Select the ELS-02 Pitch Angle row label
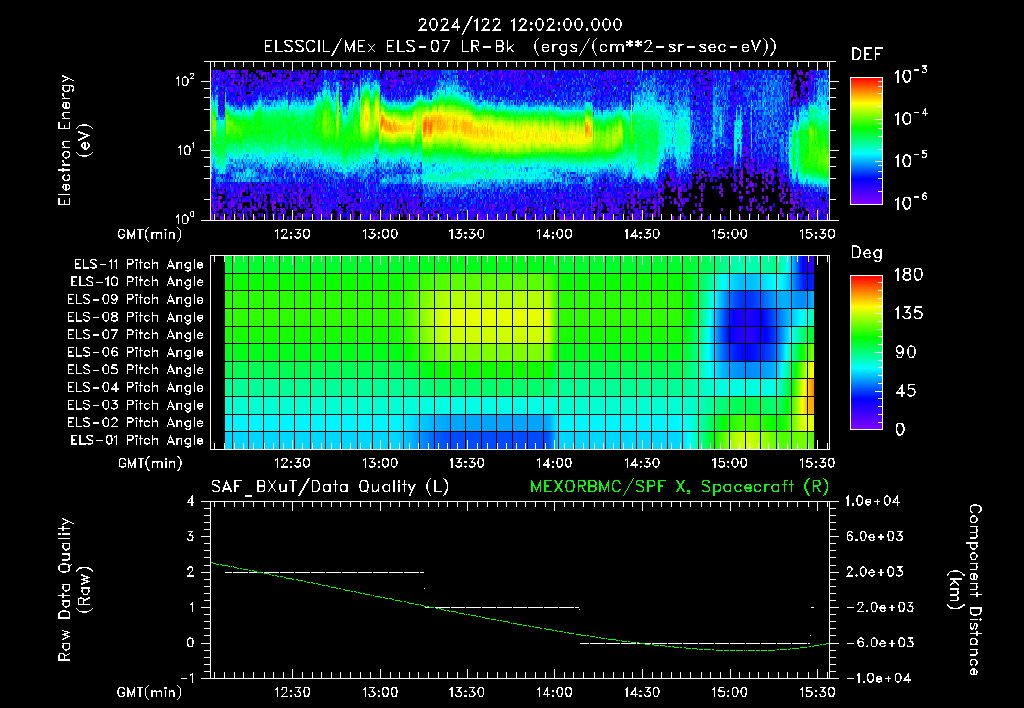Viewport: 1024px width, 708px height. [x=136, y=423]
